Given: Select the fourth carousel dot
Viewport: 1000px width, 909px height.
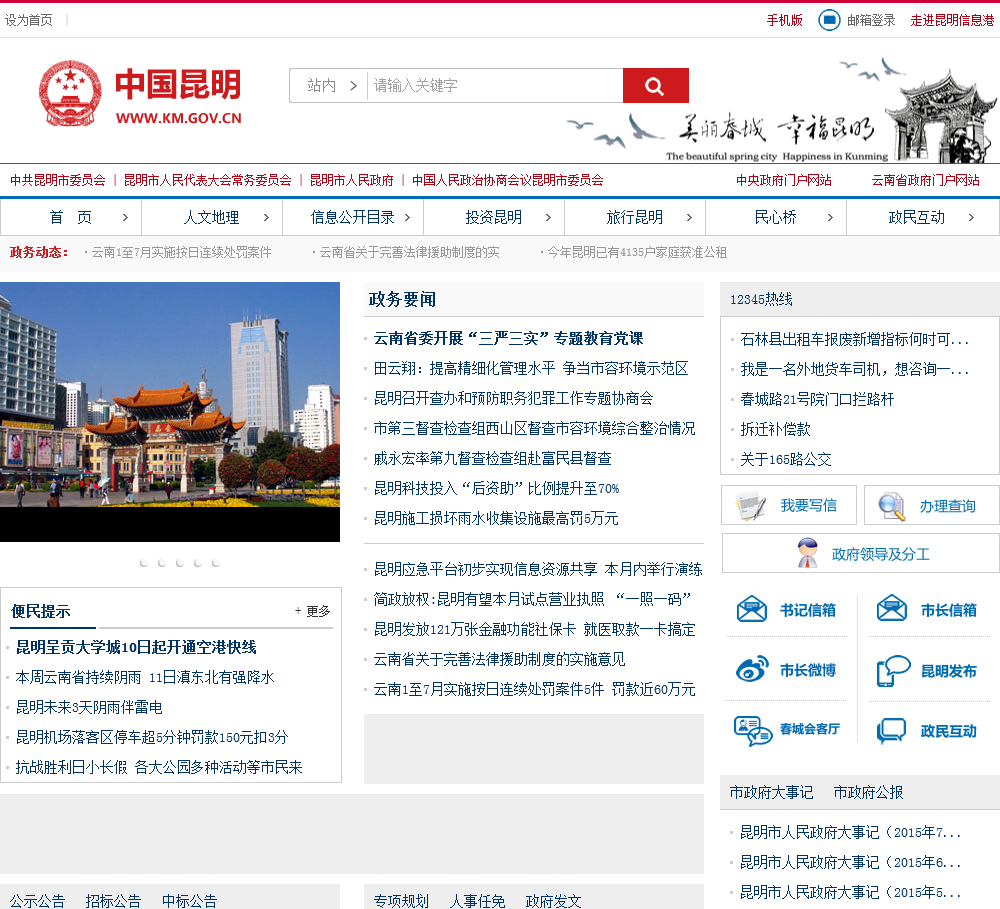Looking at the screenshot, I should pos(198,563).
